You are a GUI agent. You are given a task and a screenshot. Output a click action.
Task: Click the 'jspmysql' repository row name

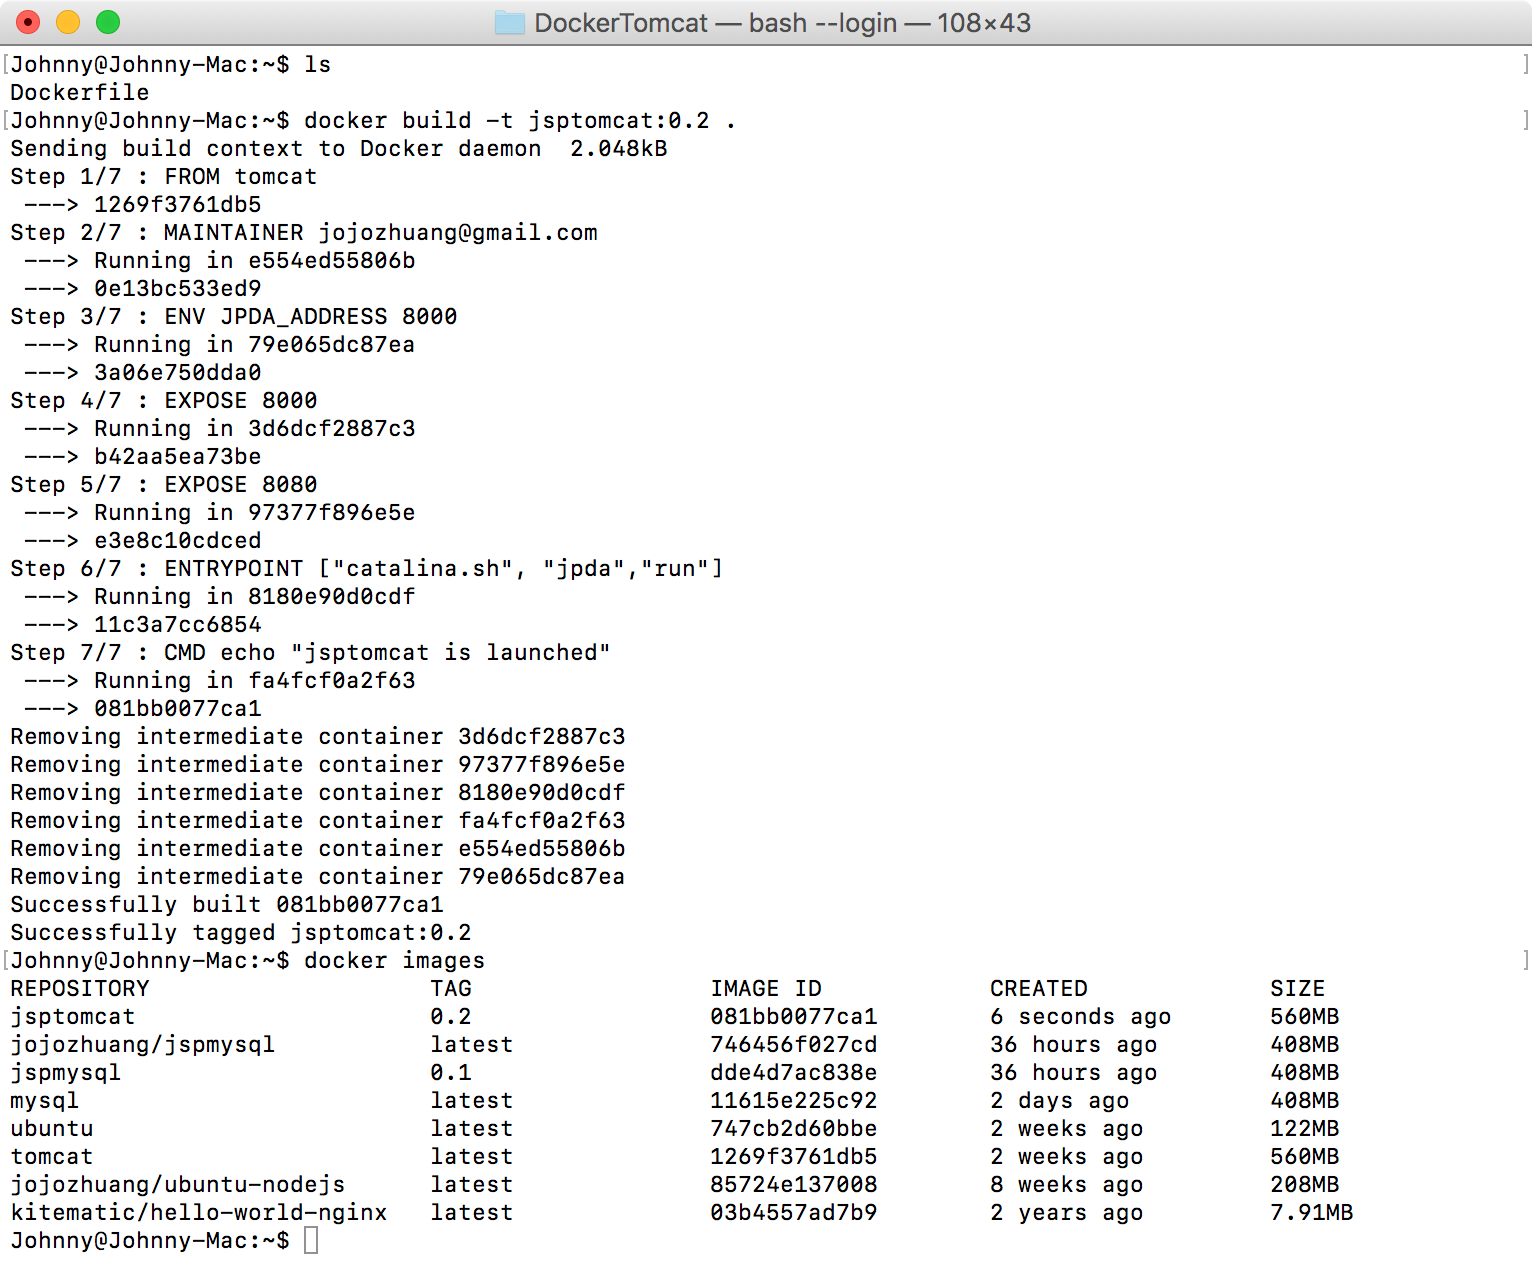coord(66,1072)
